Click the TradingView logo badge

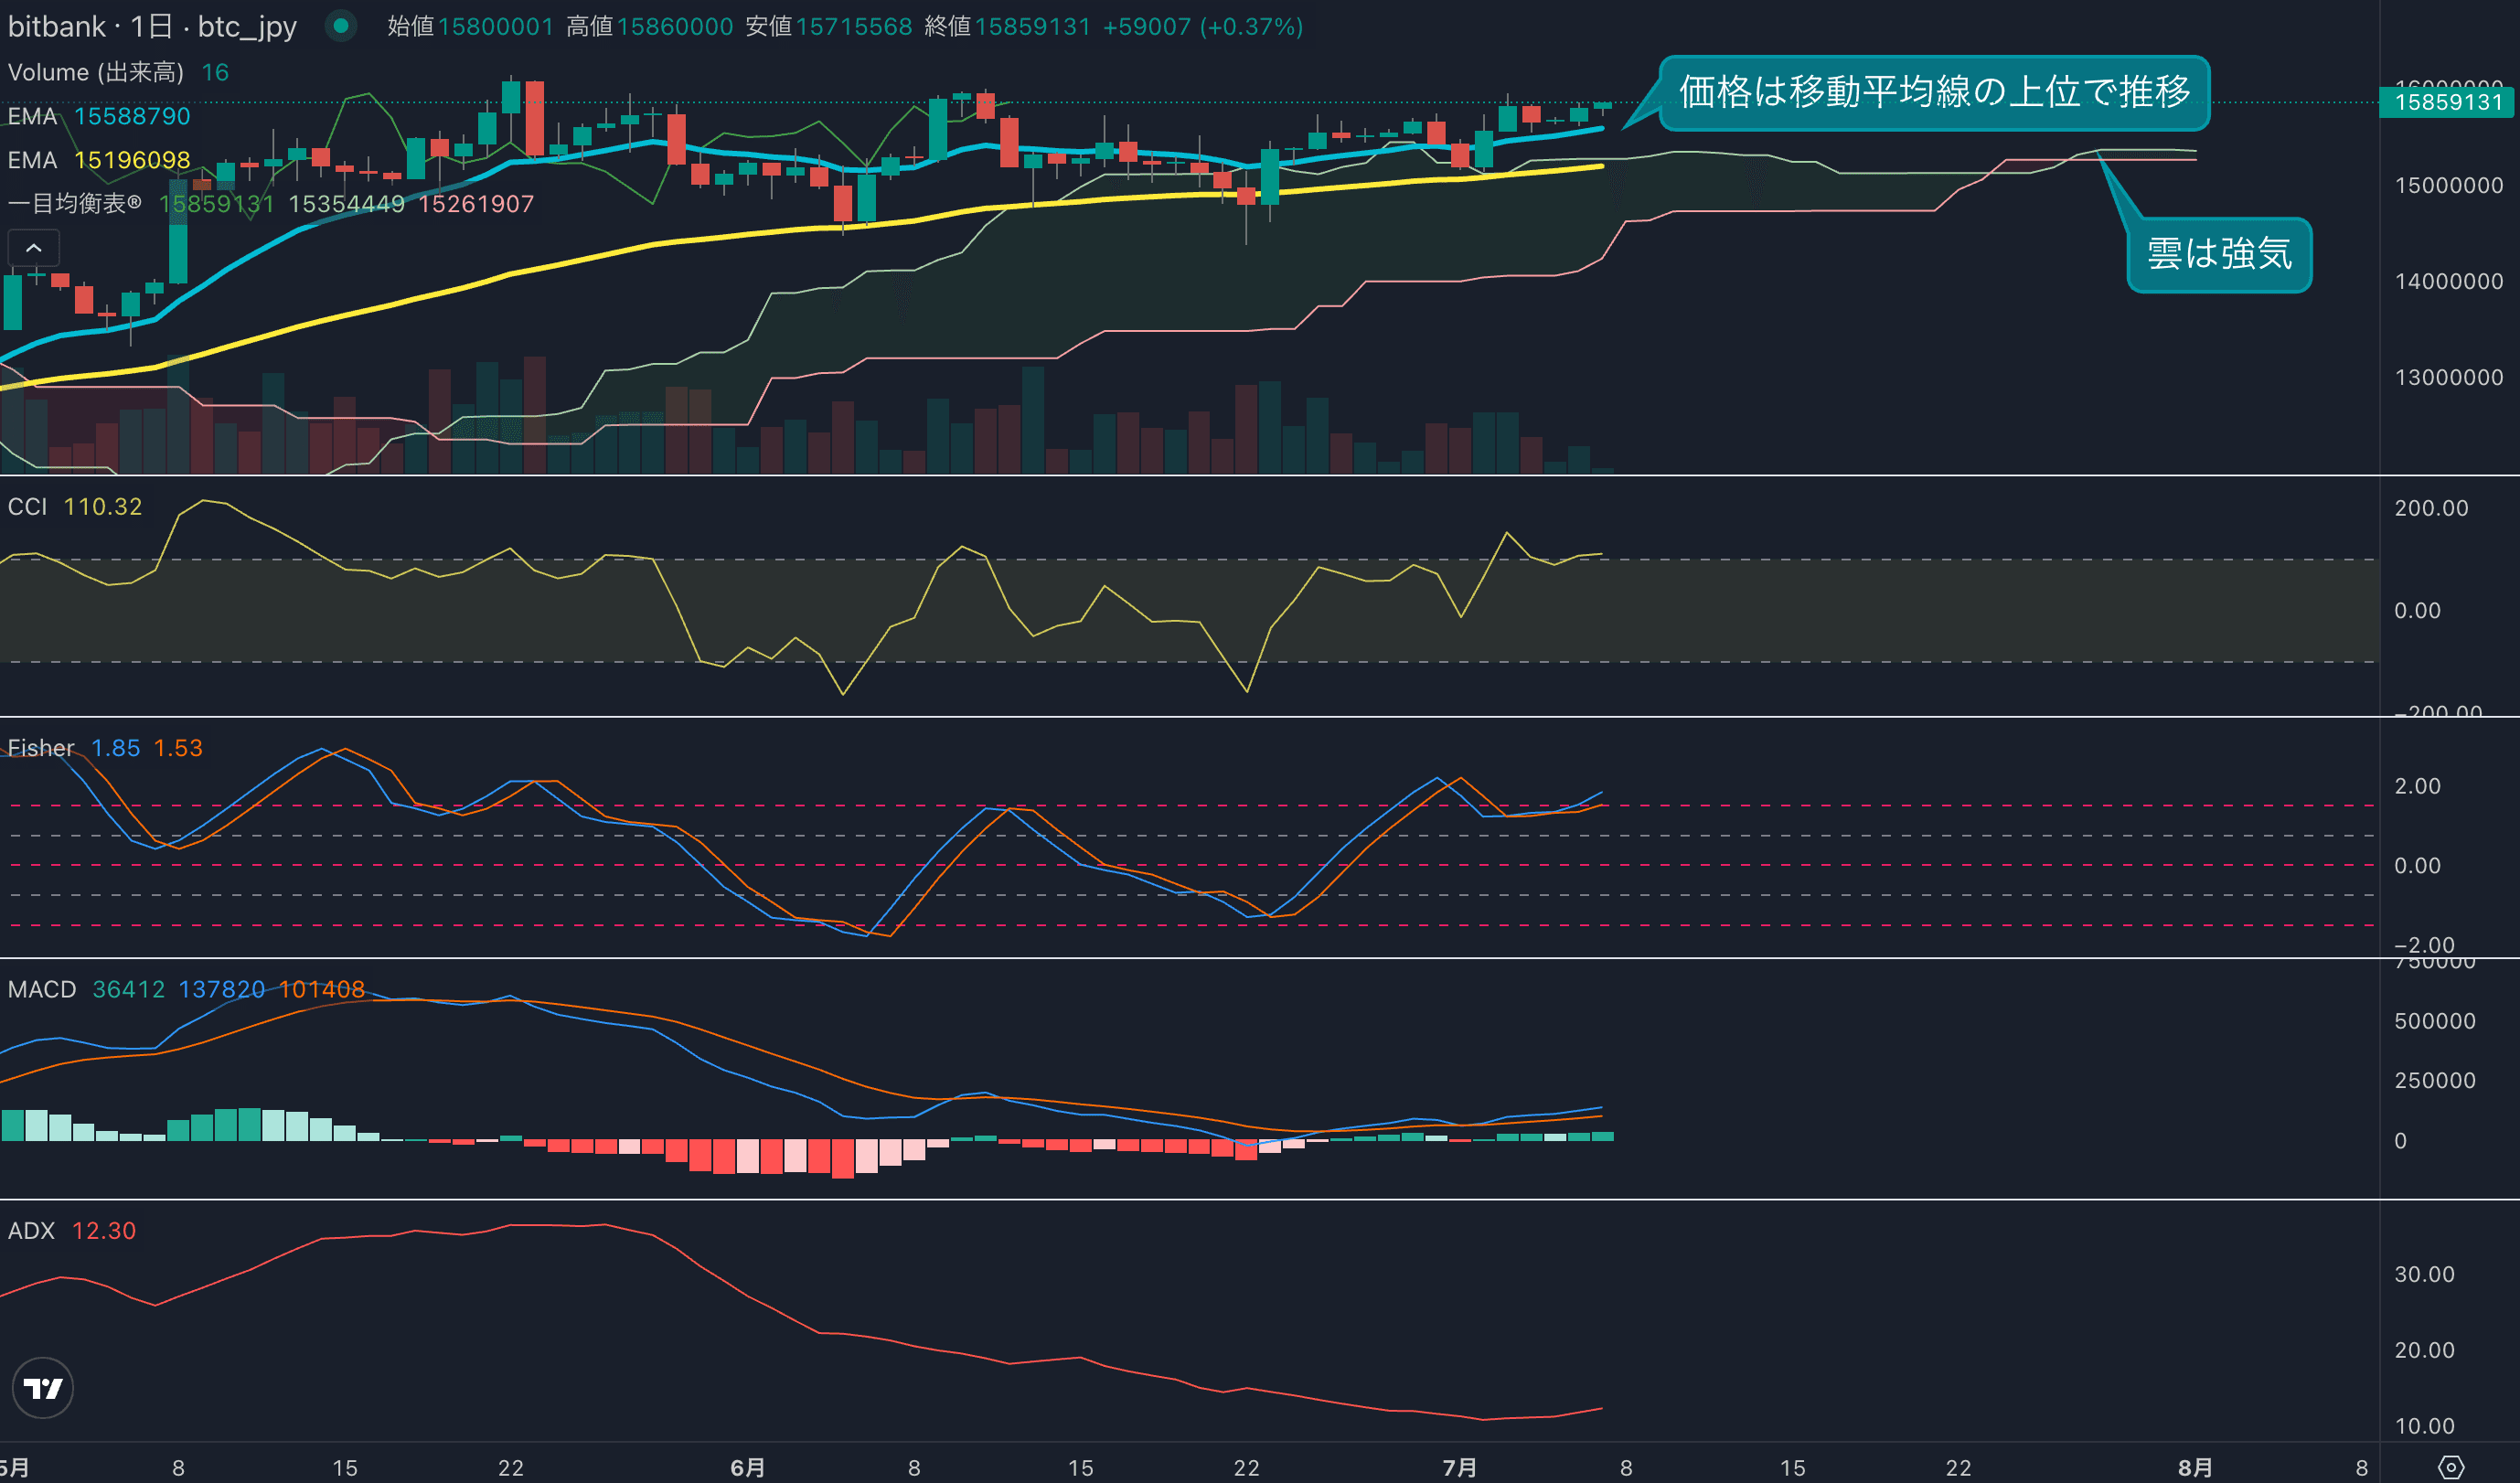tap(42, 1388)
